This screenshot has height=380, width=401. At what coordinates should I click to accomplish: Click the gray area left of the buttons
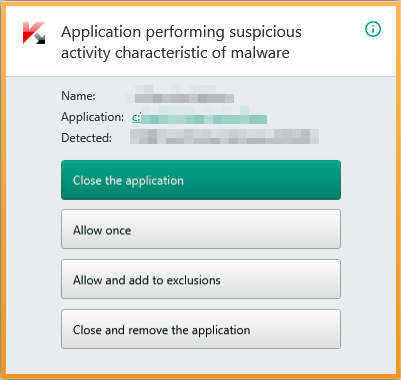33,253
